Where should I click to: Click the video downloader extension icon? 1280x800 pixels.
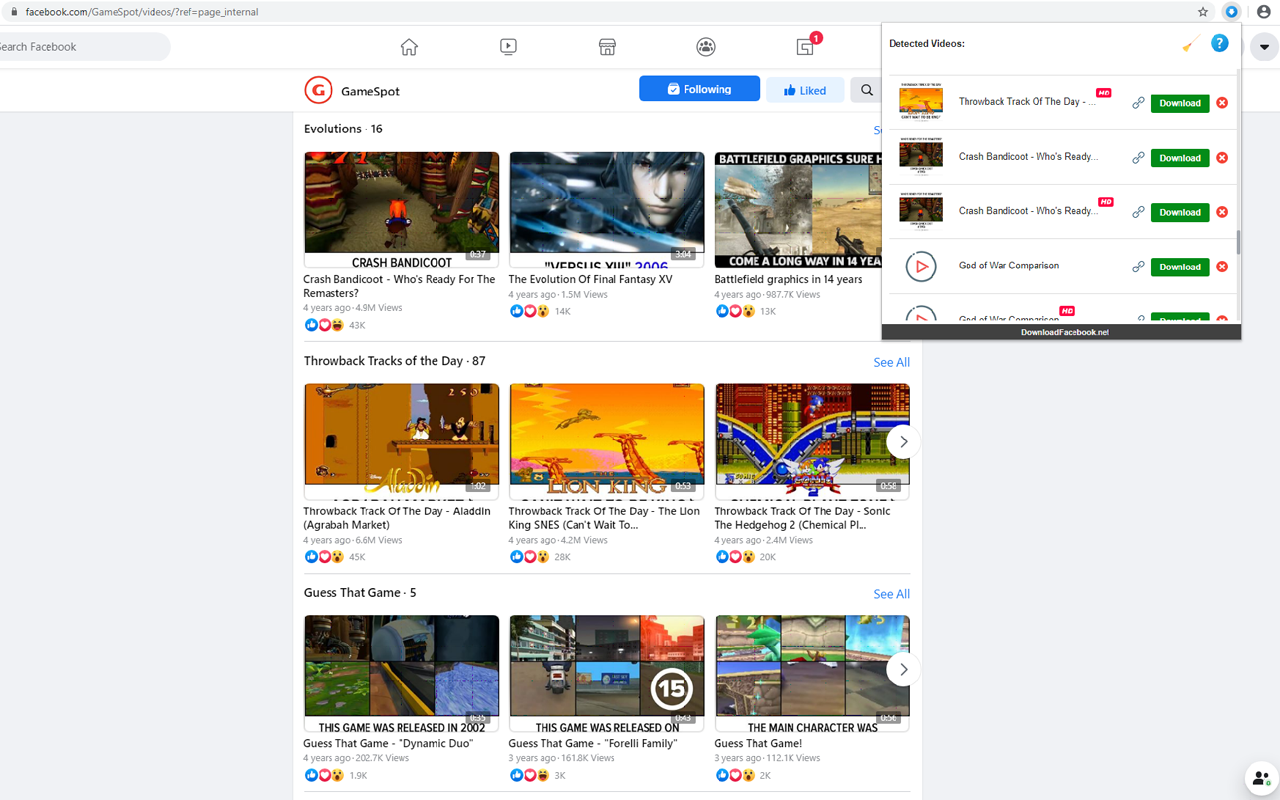coord(1232,12)
